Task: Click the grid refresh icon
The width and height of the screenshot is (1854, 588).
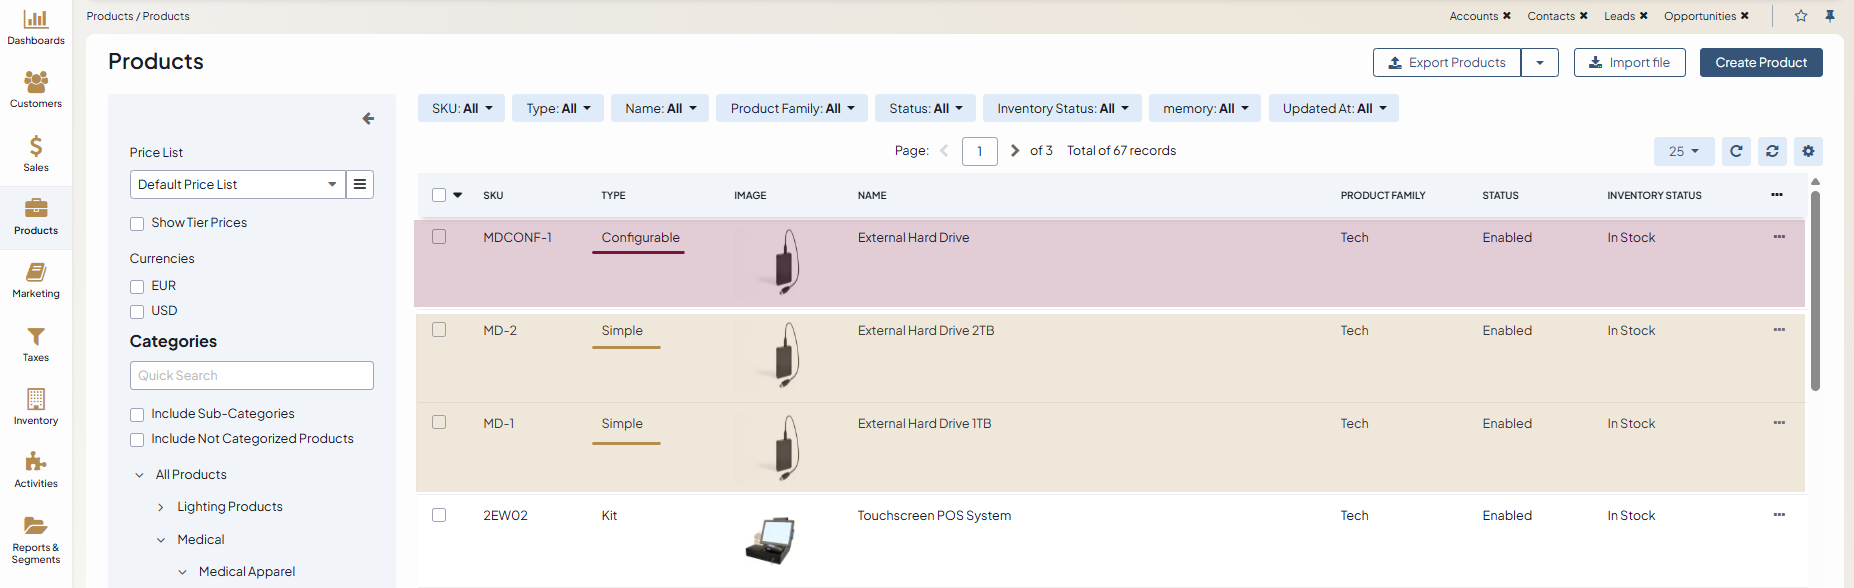Action: coord(1736,151)
